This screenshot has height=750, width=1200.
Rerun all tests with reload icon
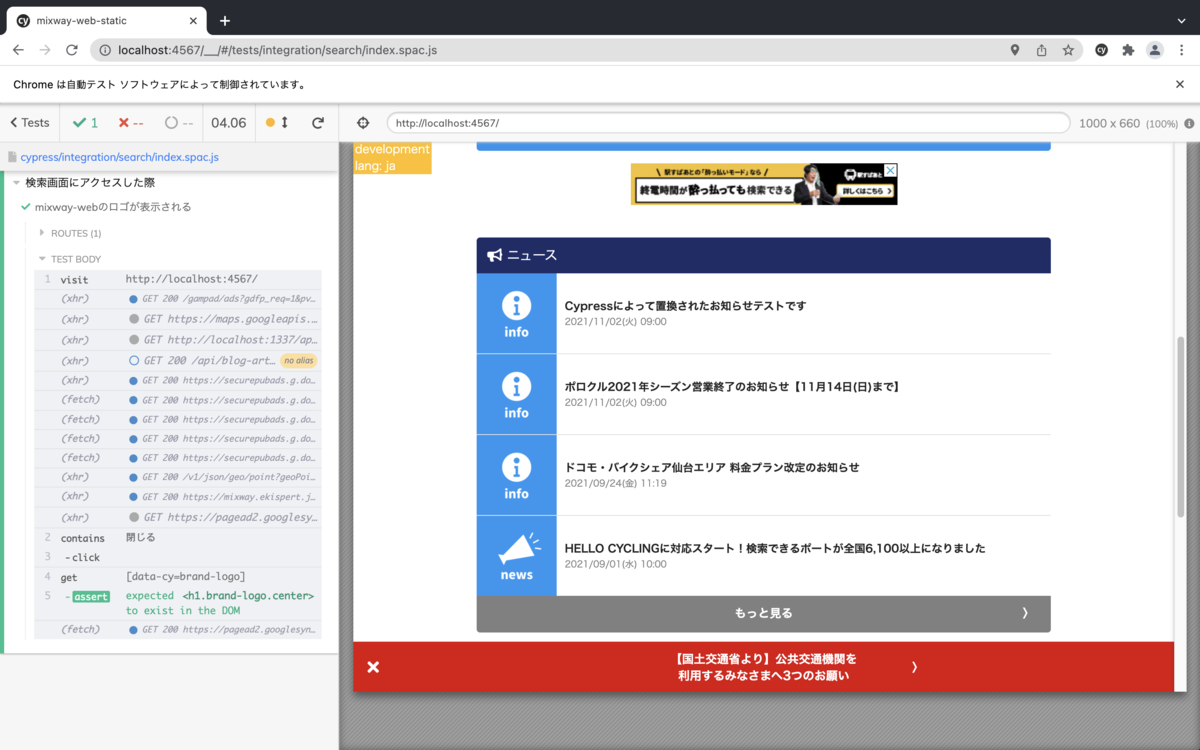click(318, 122)
